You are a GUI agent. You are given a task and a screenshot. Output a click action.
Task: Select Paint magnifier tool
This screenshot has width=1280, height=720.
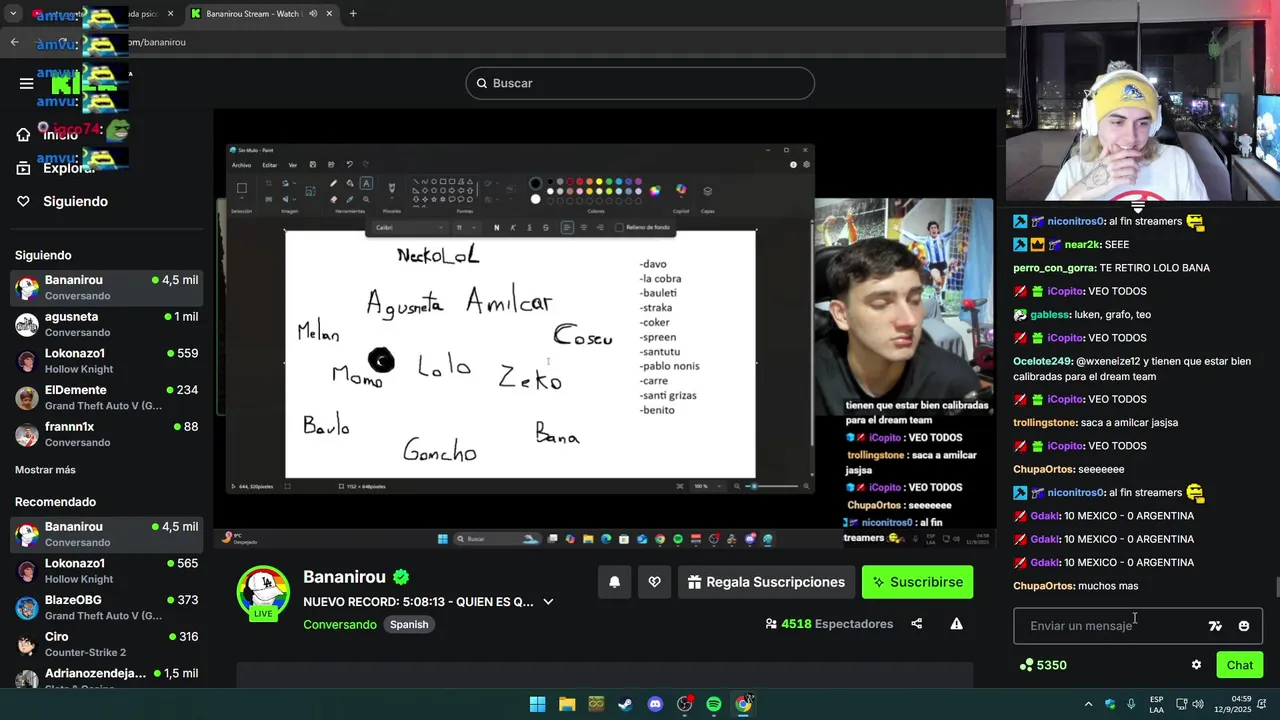tap(366, 199)
